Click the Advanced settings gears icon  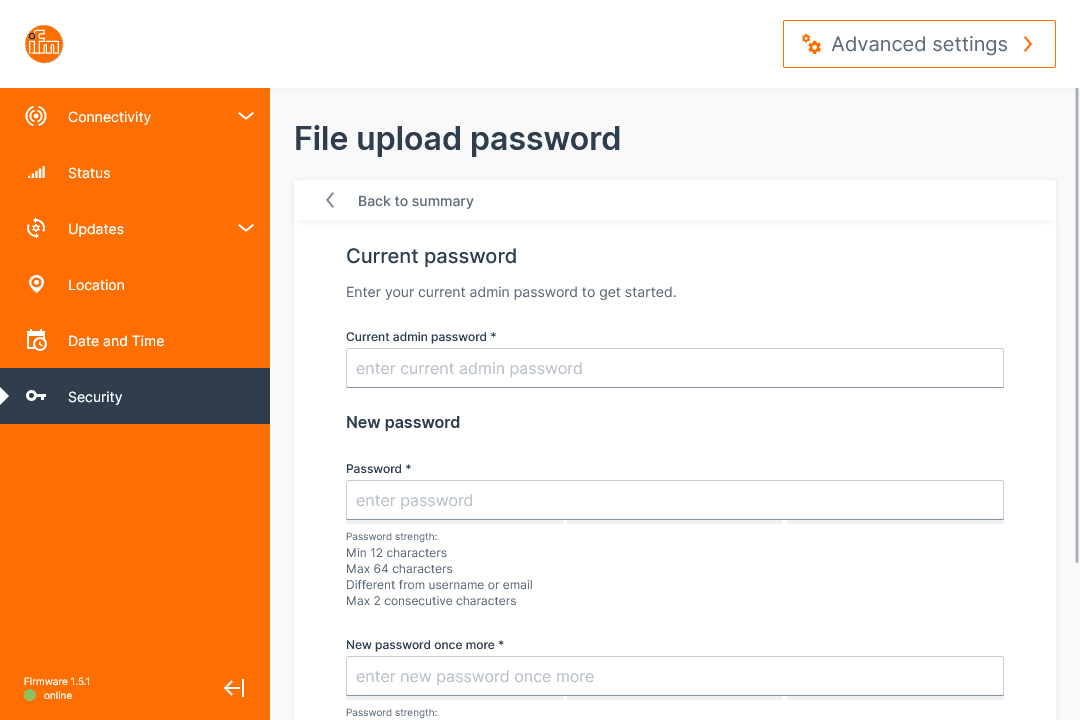812,44
